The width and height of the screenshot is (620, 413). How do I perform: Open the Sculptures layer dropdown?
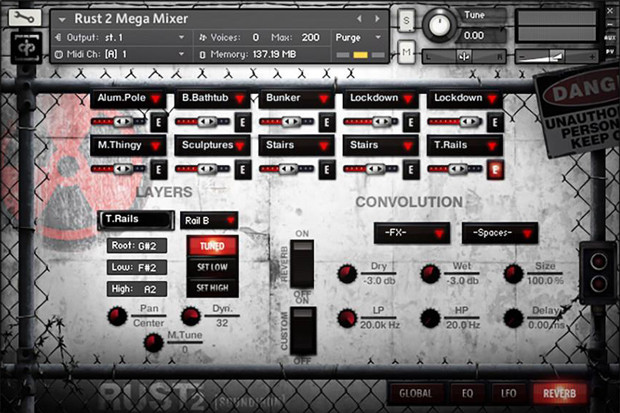(x=212, y=146)
